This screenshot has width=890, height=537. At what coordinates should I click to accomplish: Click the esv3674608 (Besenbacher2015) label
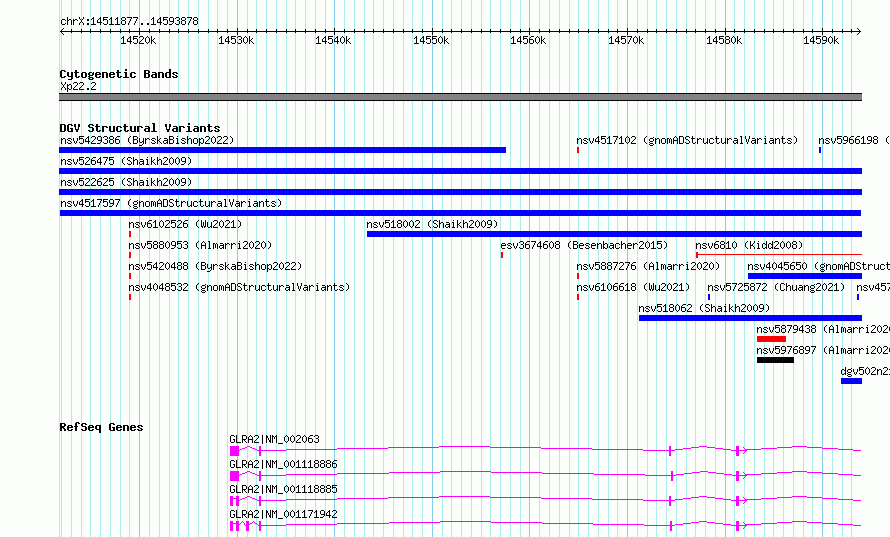point(584,245)
